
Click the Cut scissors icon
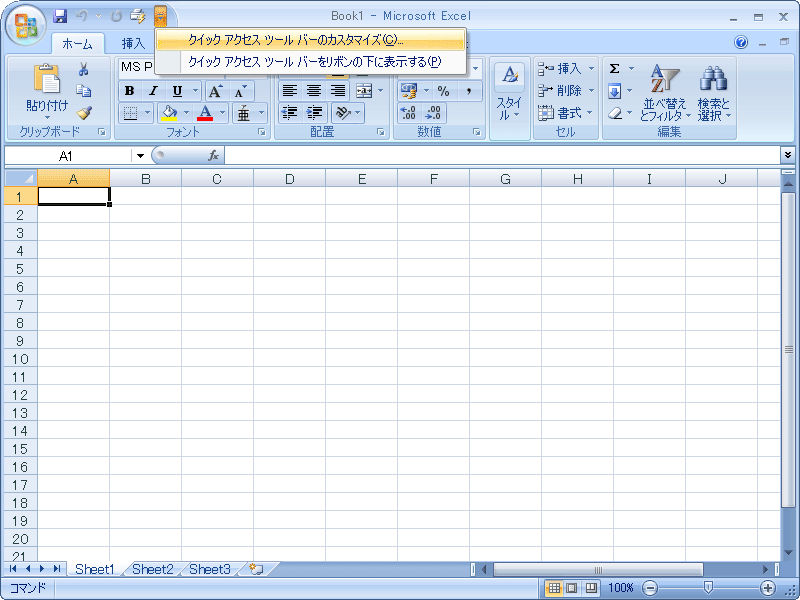point(84,69)
